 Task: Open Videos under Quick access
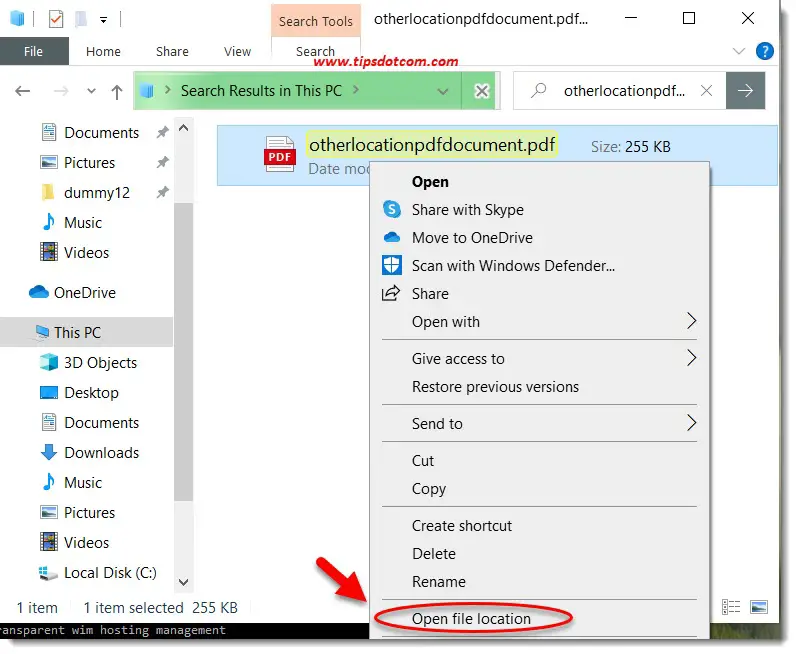pos(86,252)
